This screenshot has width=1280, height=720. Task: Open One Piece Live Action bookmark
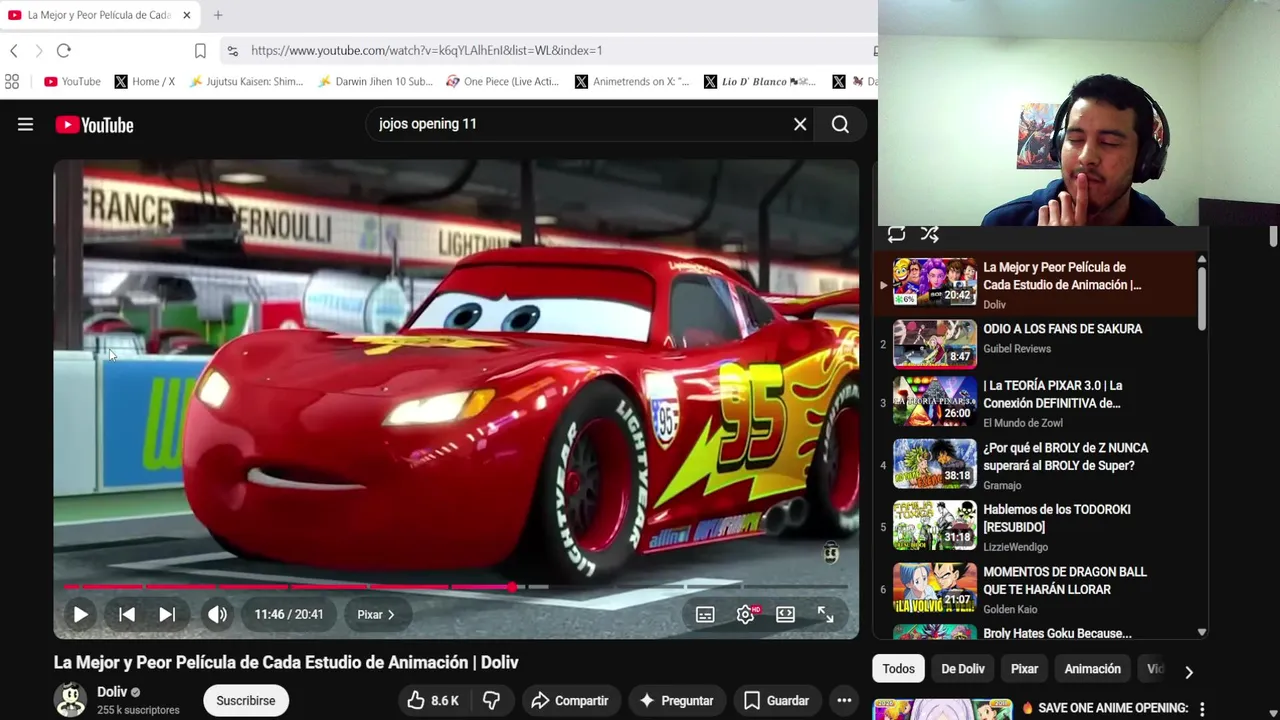coord(503,82)
